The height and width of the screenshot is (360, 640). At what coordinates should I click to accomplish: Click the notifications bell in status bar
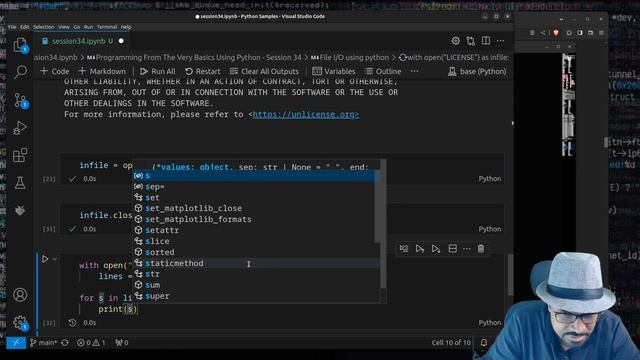coord(484,342)
